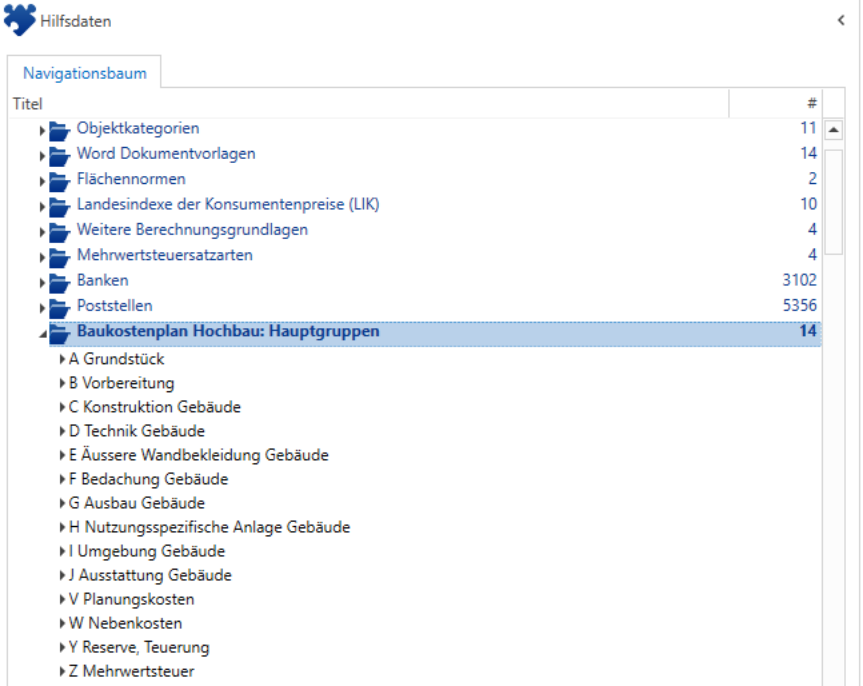
Task: Click the Flächennormen folder icon
Action: 59,181
